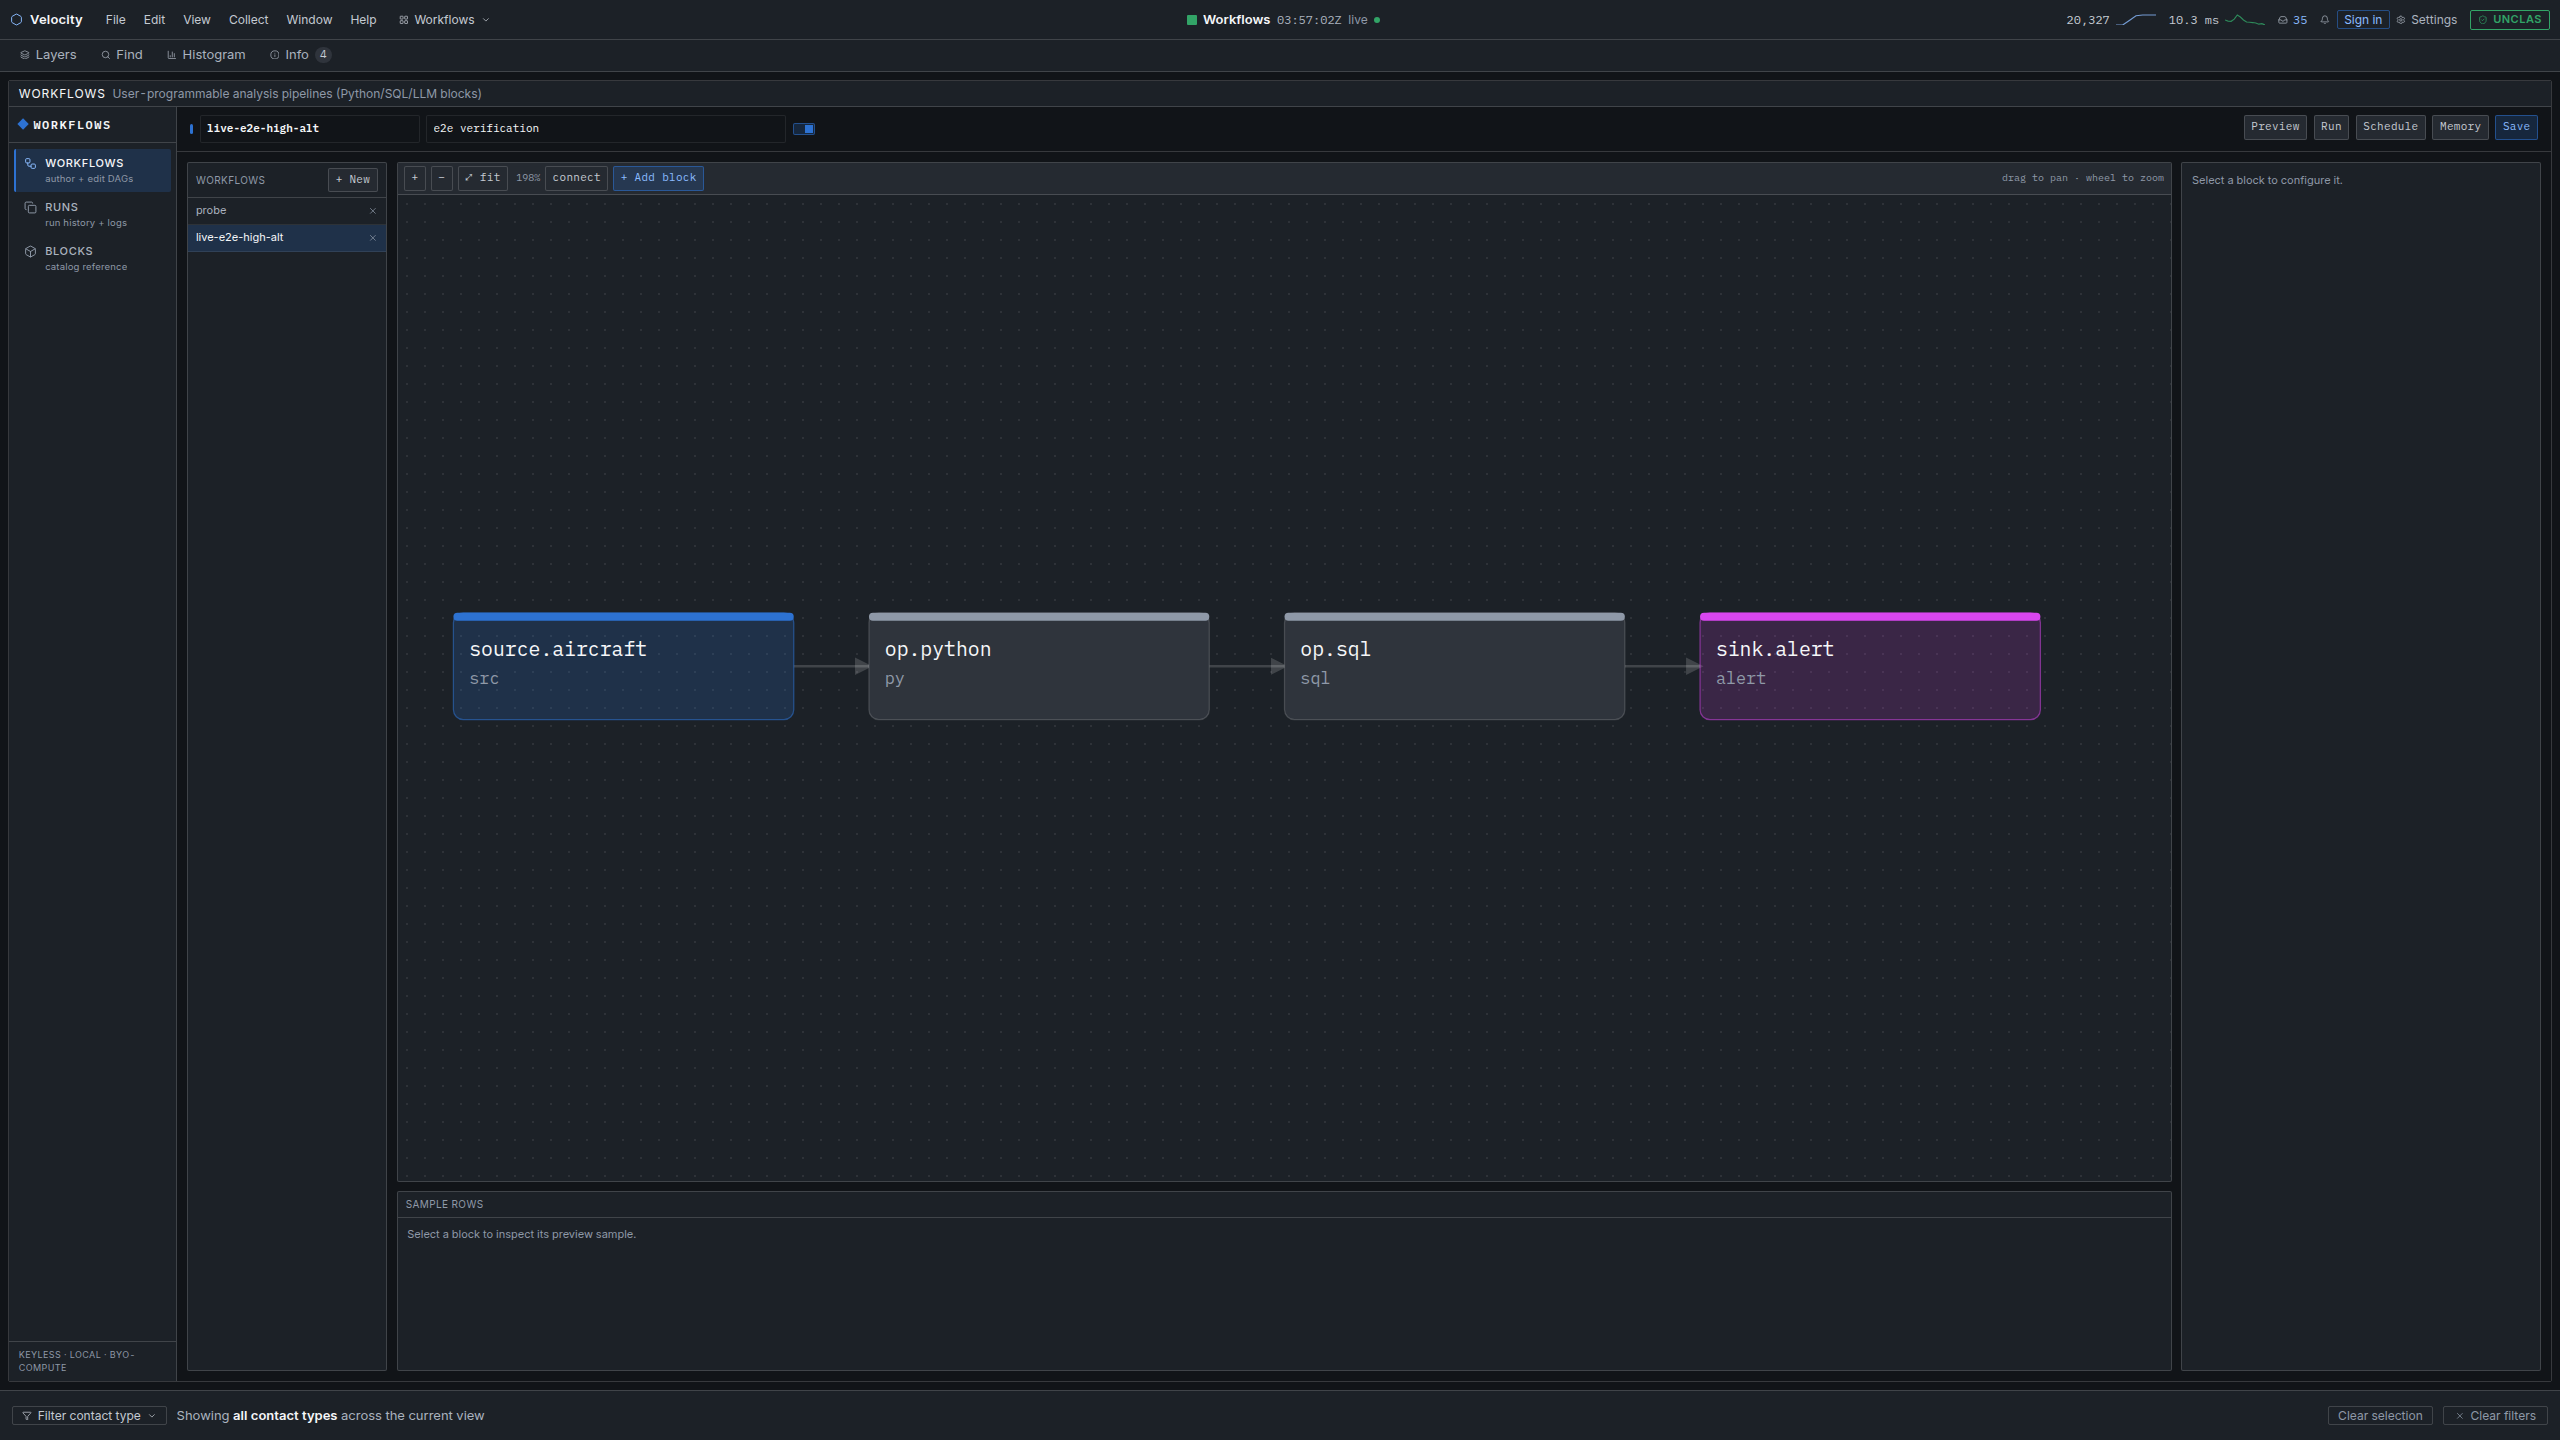The height and width of the screenshot is (1440, 2560).
Task: Click the 10.3 ms latency value
Action: pyautogui.click(x=2193, y=20)
